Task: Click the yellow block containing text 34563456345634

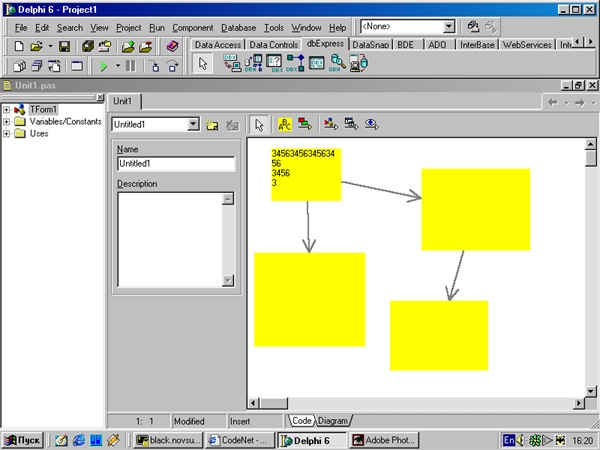Action: 305,173
